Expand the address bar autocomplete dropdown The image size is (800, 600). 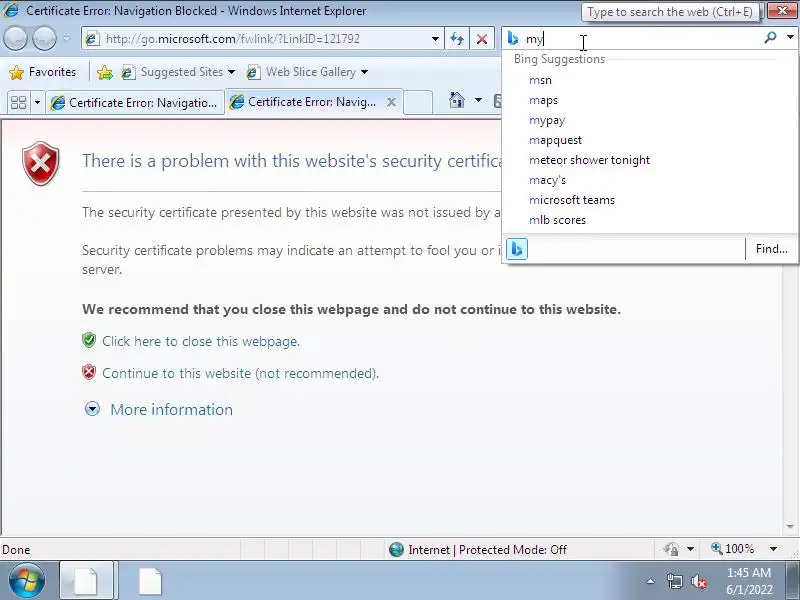435,39
